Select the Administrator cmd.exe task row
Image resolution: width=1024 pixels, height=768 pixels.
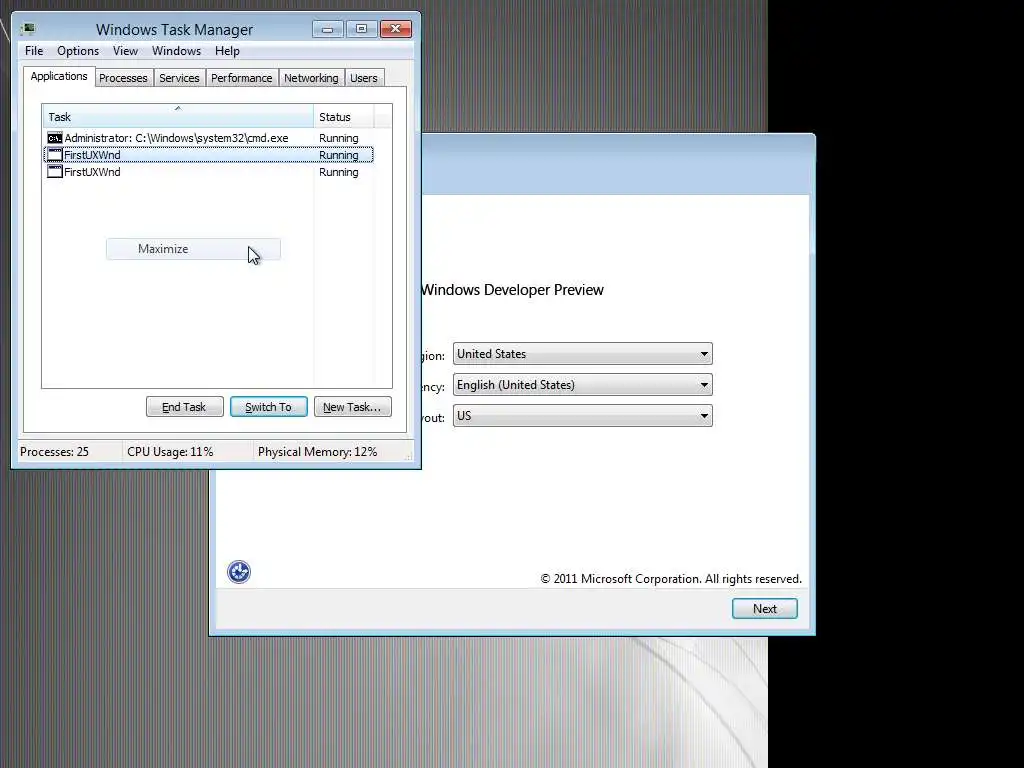coord(209,138)
